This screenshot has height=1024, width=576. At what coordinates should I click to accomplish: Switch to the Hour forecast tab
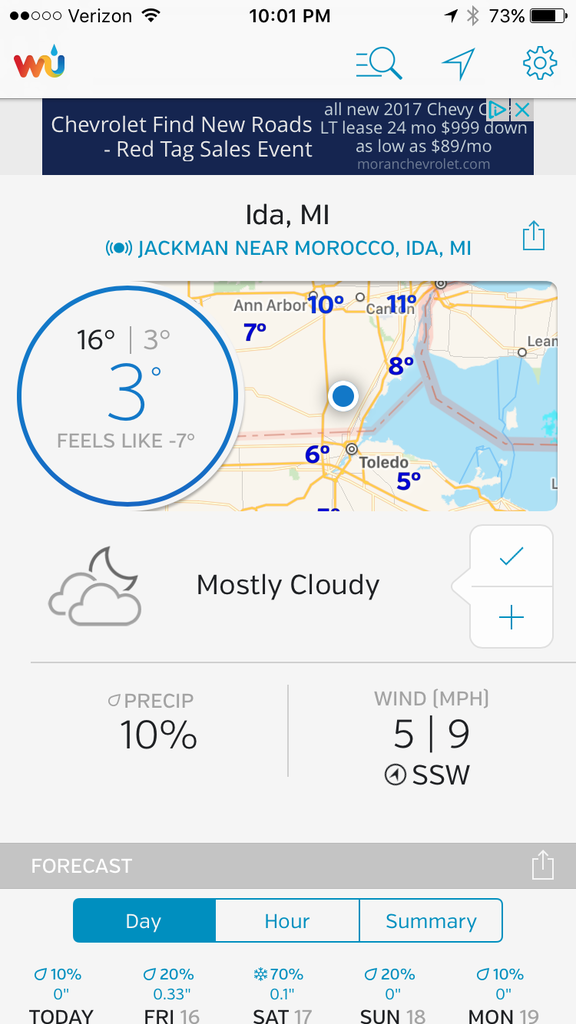click(287, 921)
